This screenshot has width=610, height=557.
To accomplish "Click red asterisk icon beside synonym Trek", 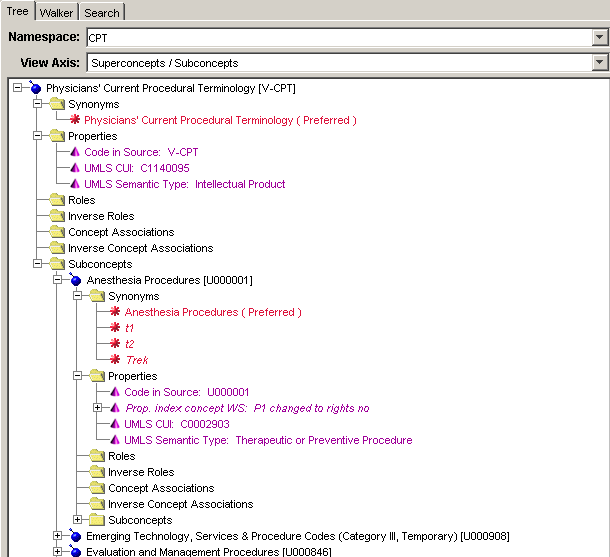I will 115,359.
